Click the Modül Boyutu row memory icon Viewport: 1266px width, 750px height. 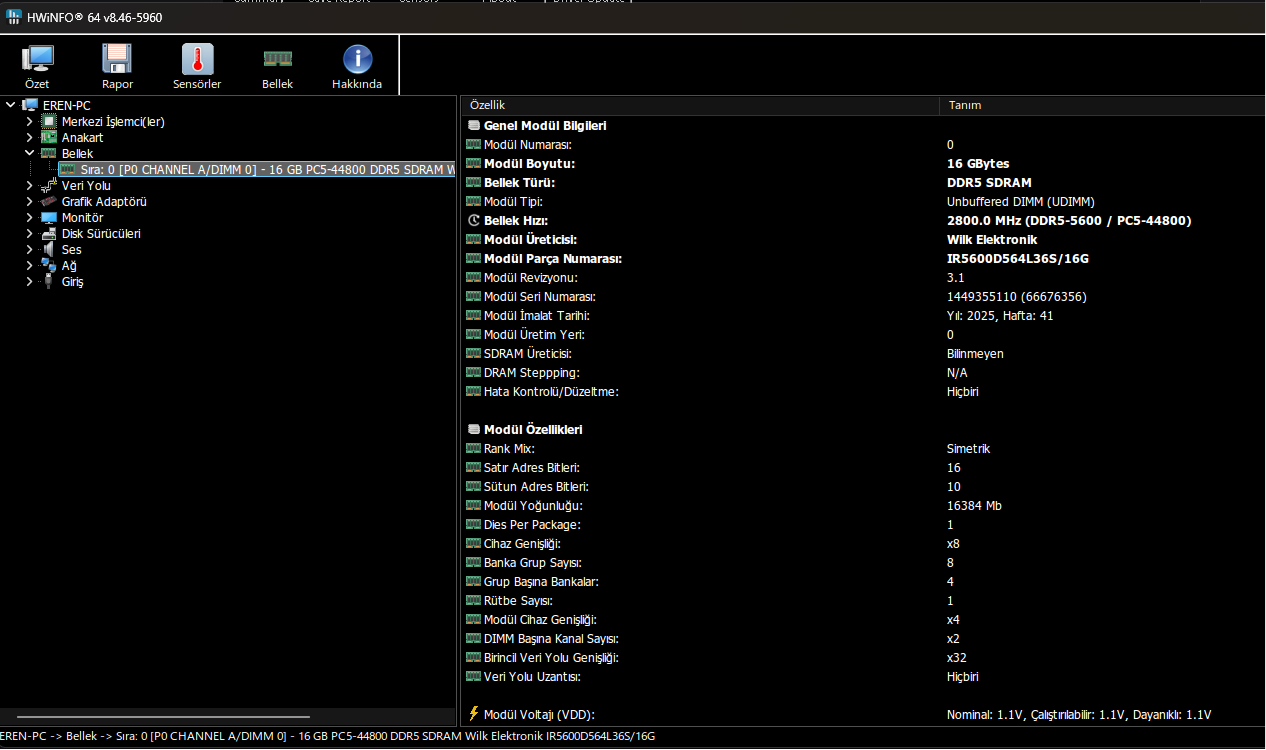[x=474, y=163]
